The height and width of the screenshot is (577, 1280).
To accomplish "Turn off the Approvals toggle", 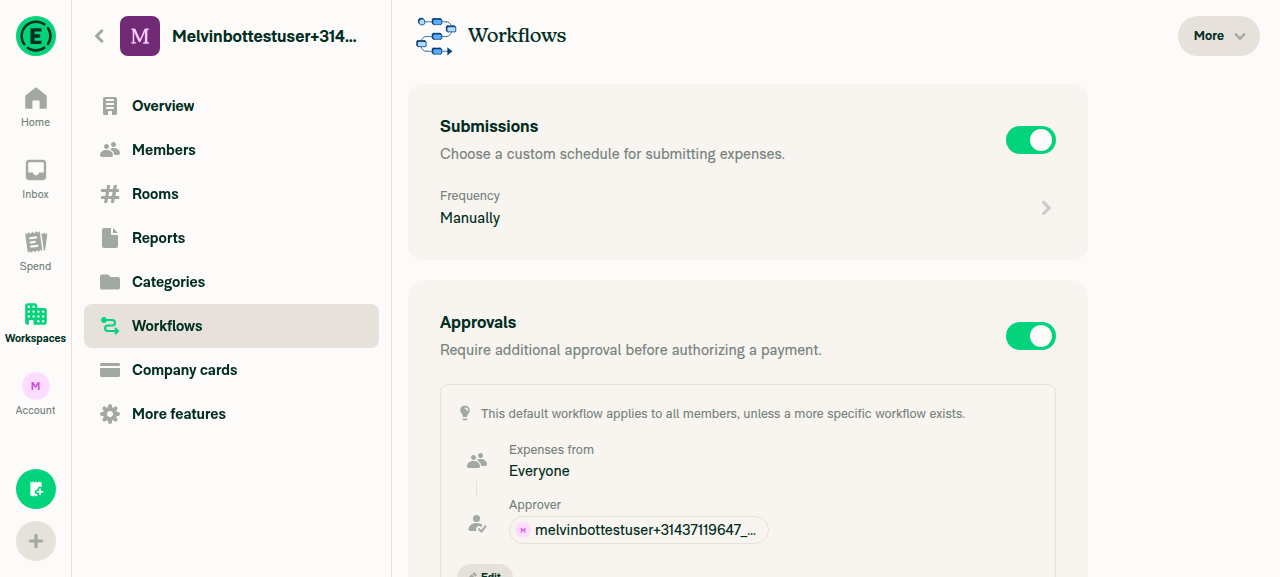I will click(1031, 336).
